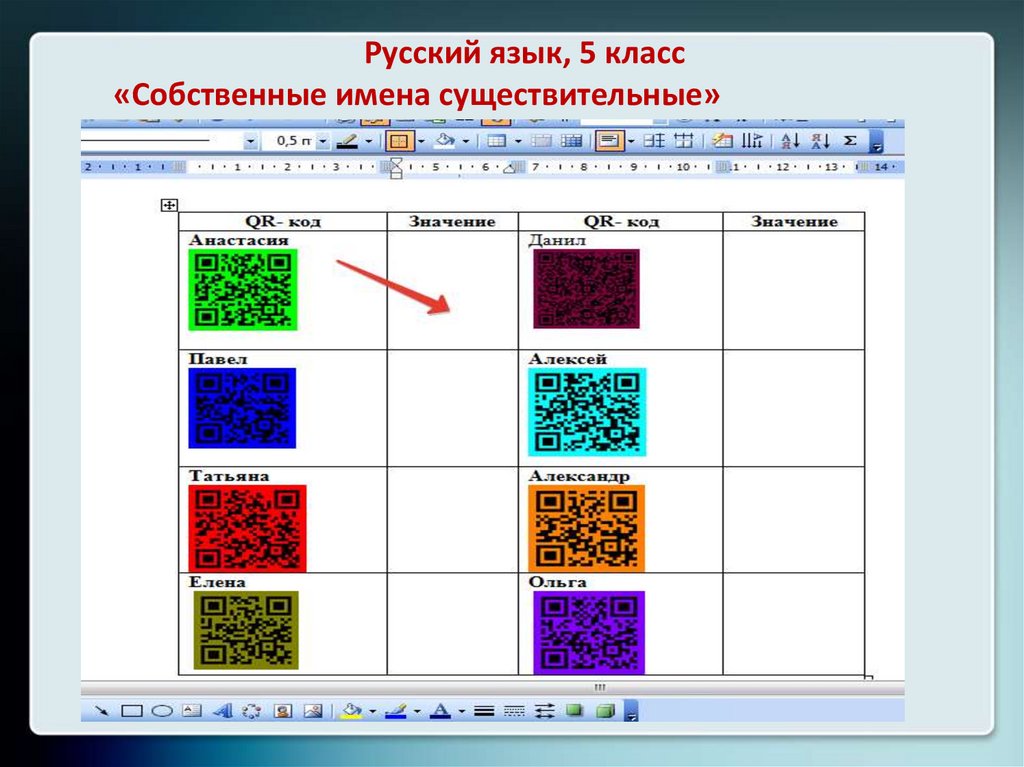This screenshot has height=767, width=1024.
Task: Select the cyan Алексей QR code
Action: tap(587, 412)
